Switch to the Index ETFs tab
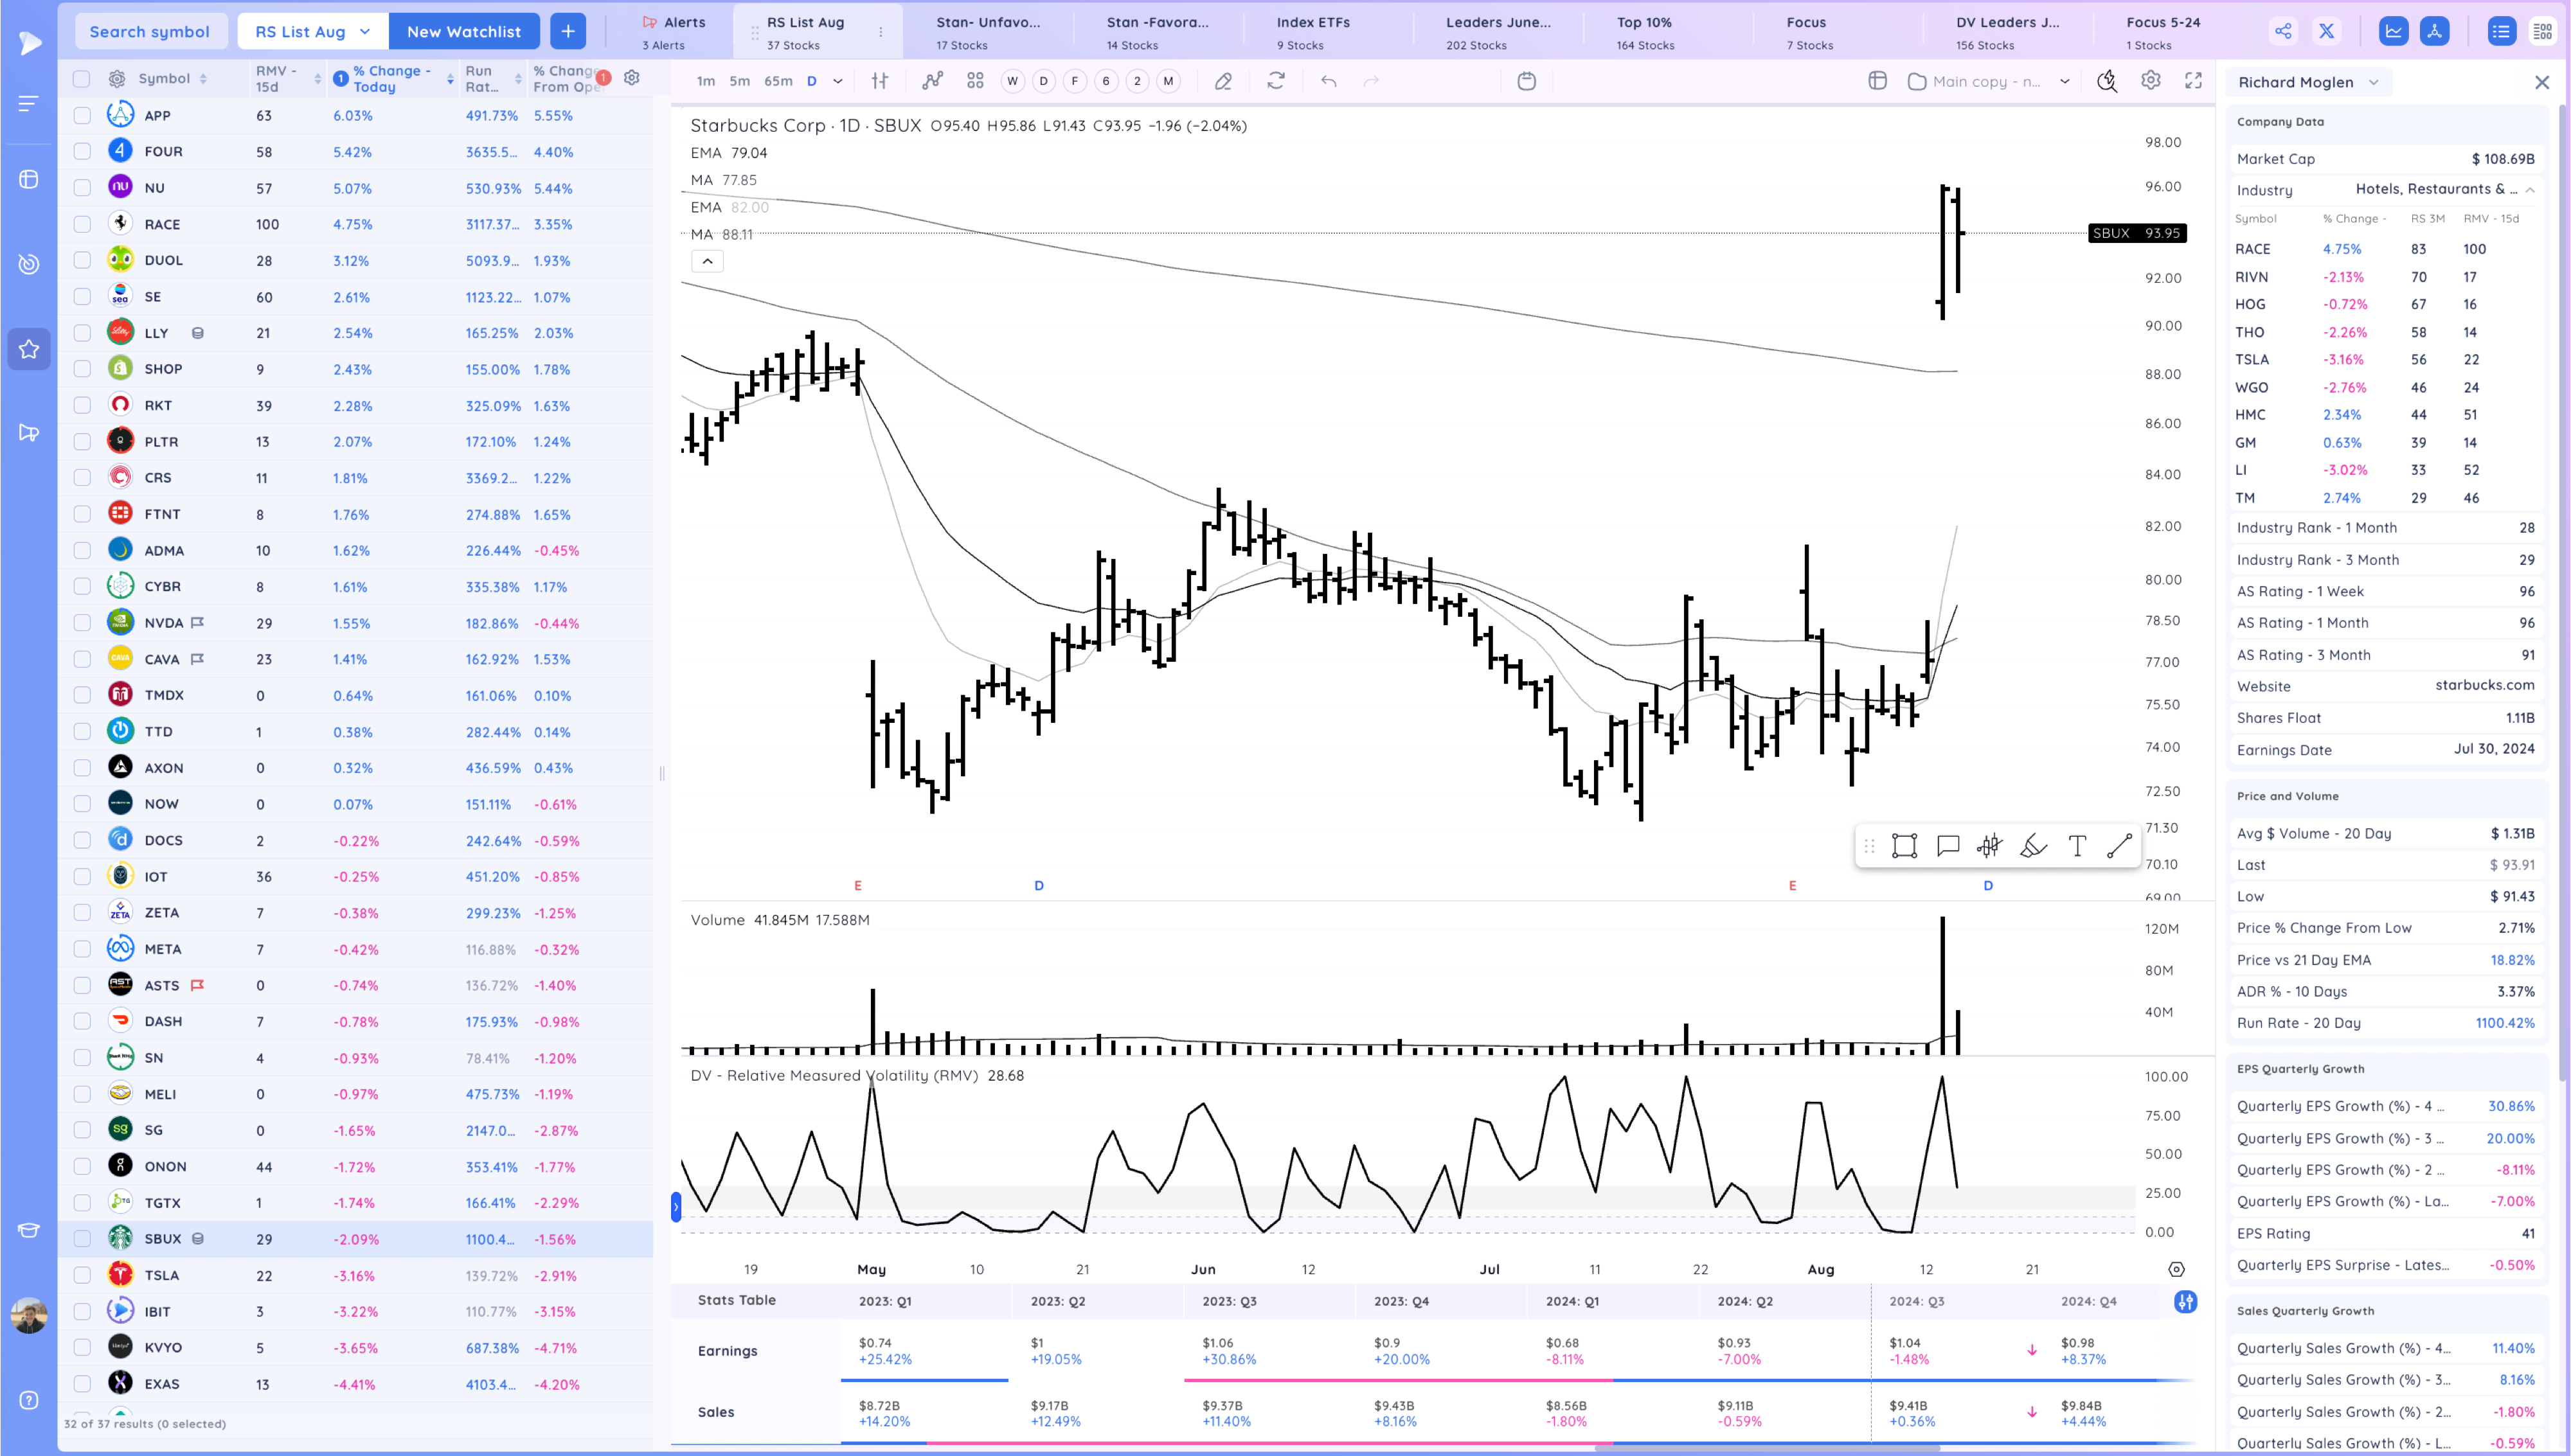The image size is (2571, 1456). (1312, 31)
